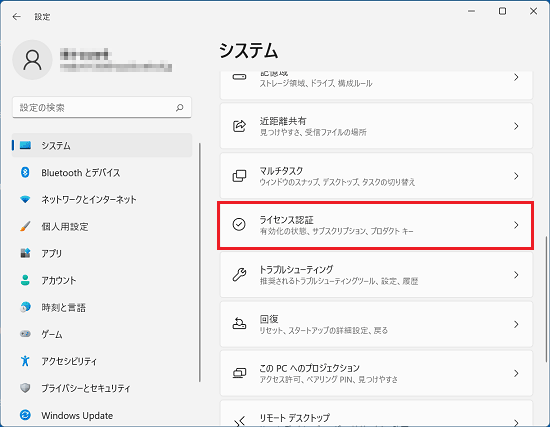Image resolution: width=550 pixels, height=427 pixels.
Task: Open Bluetooth とデバイス settings
Action: (x=81, y=173)
